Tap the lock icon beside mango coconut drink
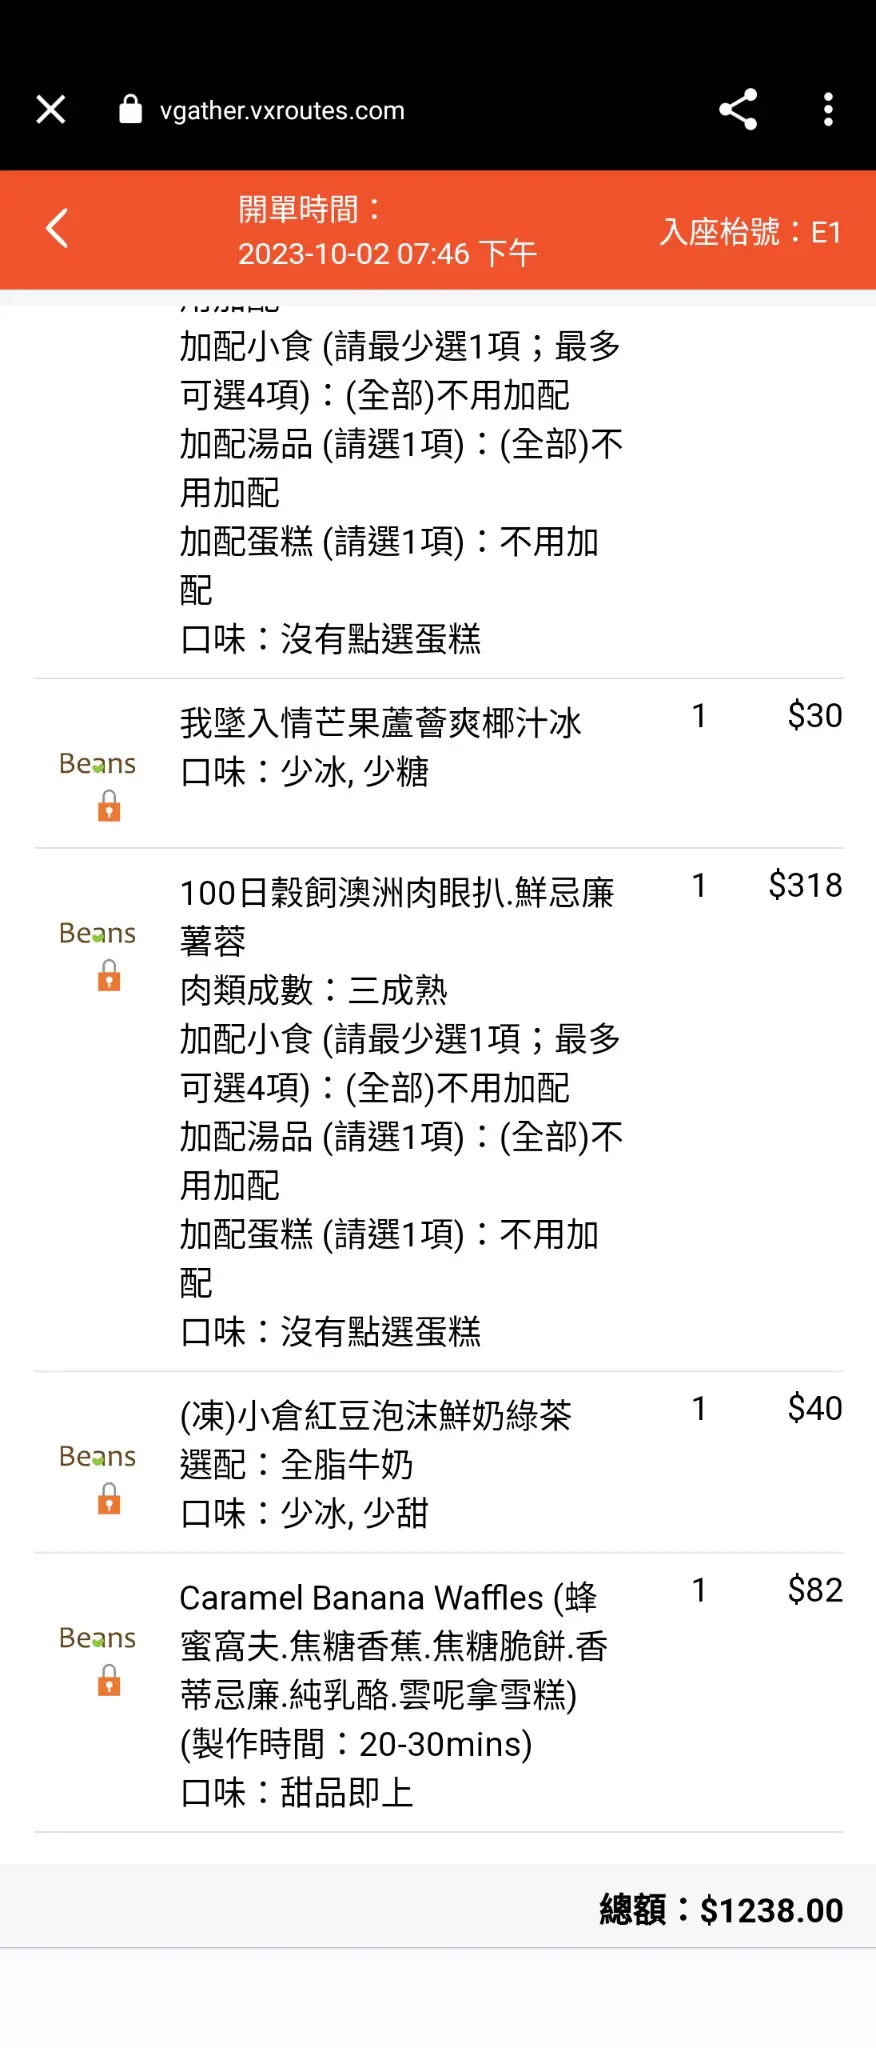The height and width of the screenshot is (2048, 876). (109, 806)
